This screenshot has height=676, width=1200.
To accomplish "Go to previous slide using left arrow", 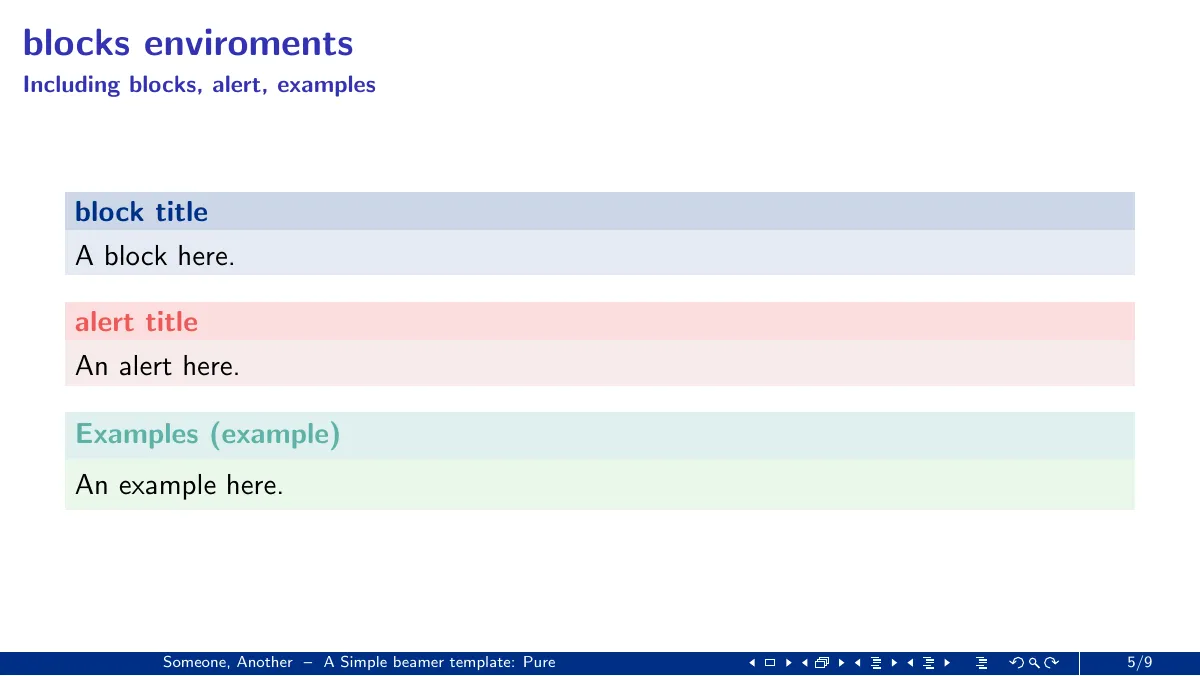I will coord(752,663).
